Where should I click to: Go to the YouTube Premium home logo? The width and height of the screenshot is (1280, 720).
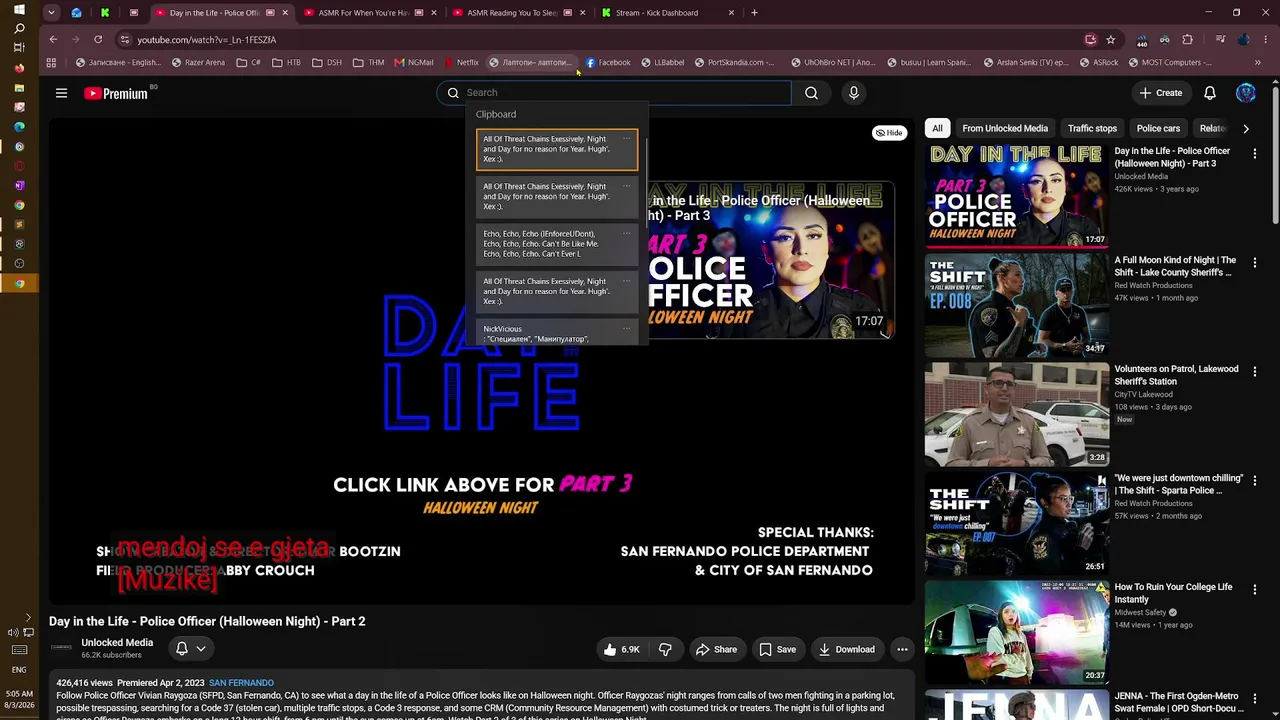click(x=116, y=93)
